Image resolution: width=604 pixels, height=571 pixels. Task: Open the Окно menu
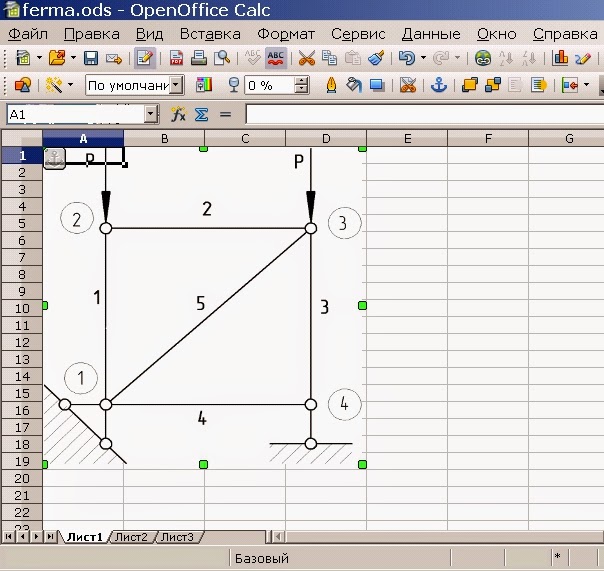[497, 34]
